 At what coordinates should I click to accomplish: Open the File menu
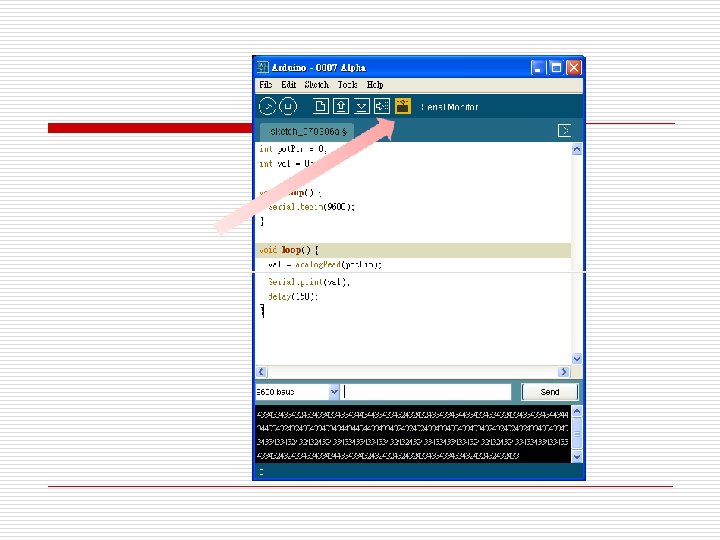[265, 85]
